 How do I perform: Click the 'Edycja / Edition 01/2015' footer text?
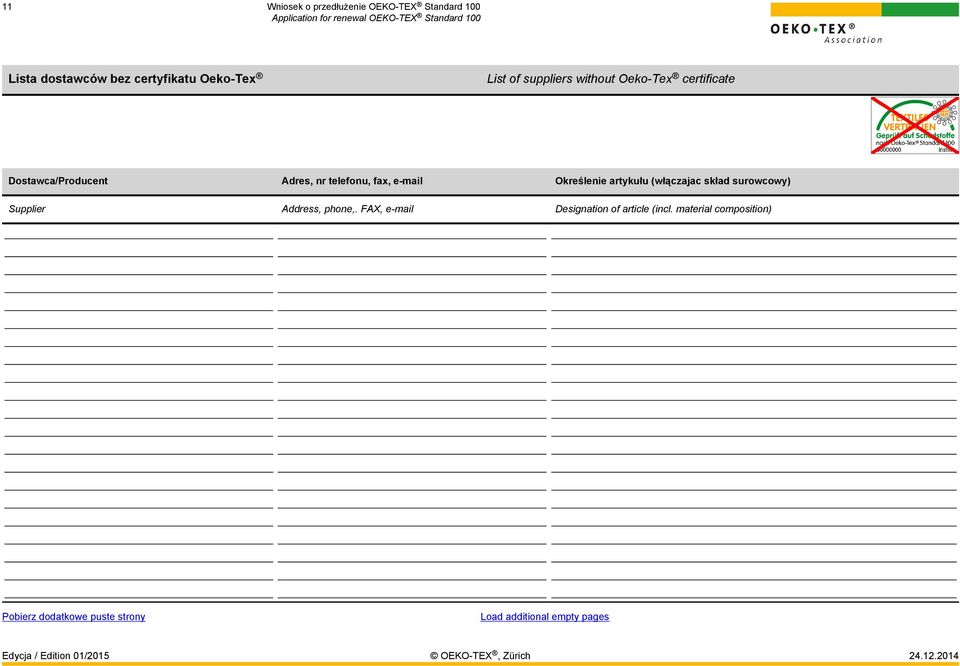click(x=56, y=656)
